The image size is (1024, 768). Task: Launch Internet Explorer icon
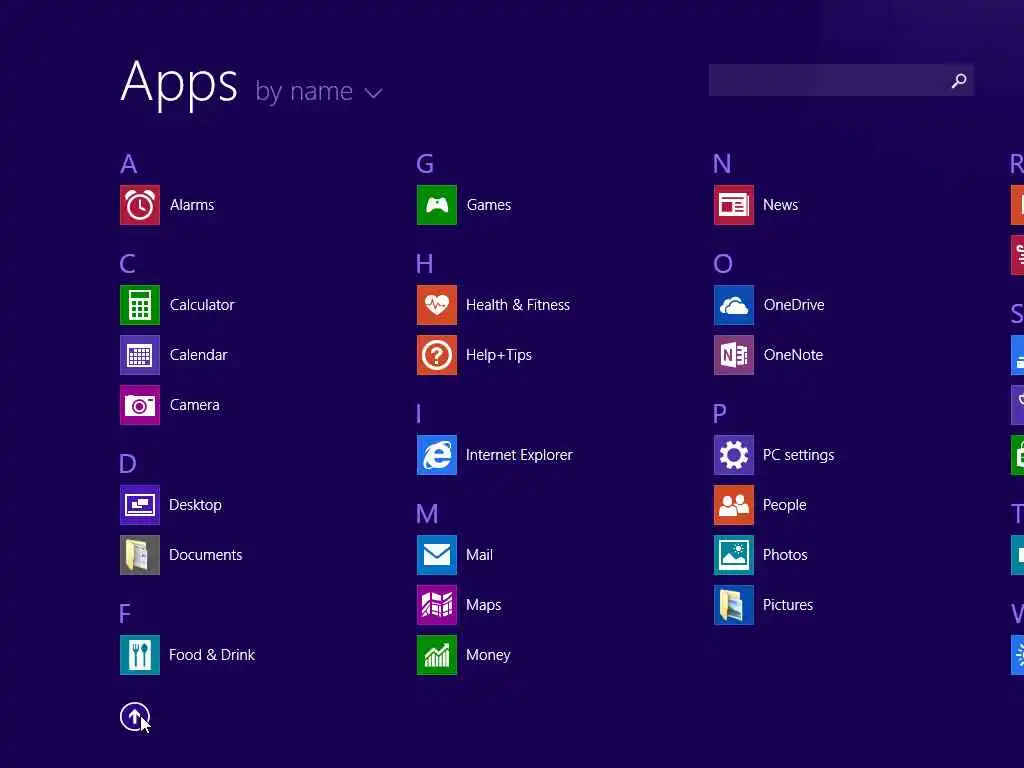coord(437,455)
